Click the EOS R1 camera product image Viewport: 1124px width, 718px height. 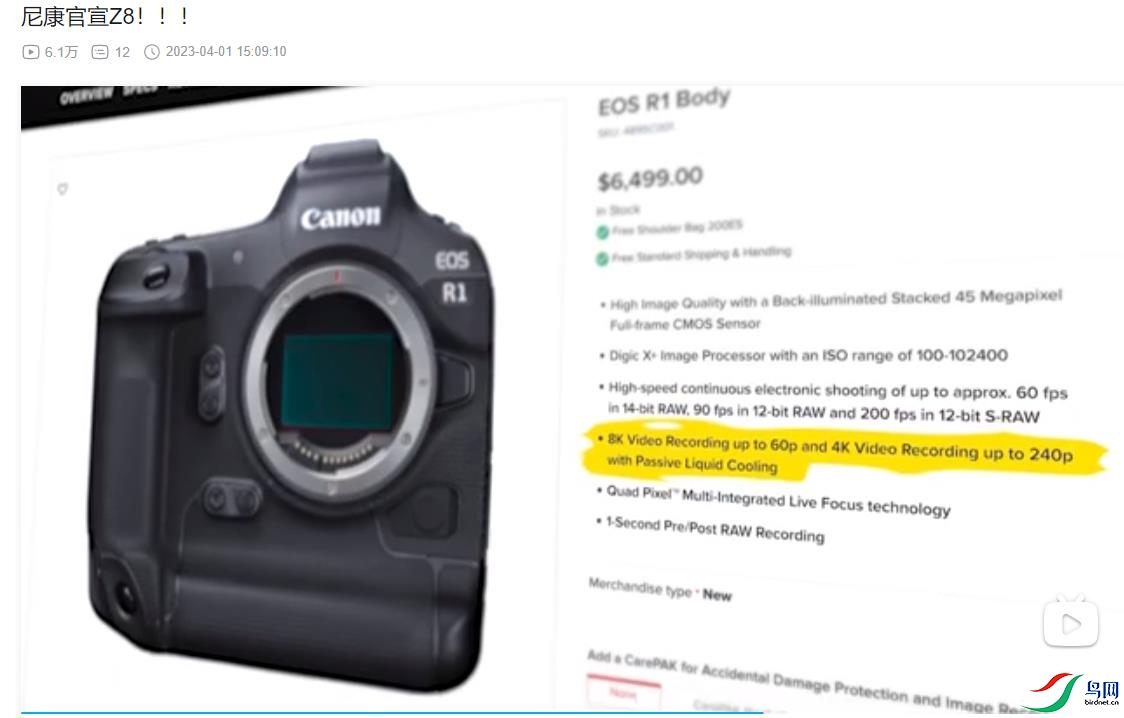292,414
